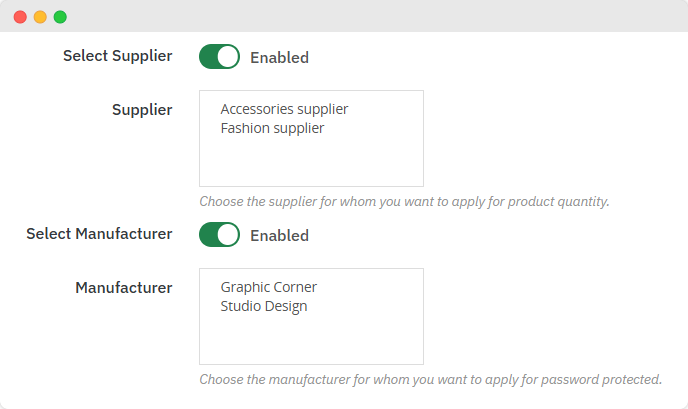Viewport: 688px width, 409px height.
Task: Toggle the Select Supplier switch off
Action: [x=220, y=57]
